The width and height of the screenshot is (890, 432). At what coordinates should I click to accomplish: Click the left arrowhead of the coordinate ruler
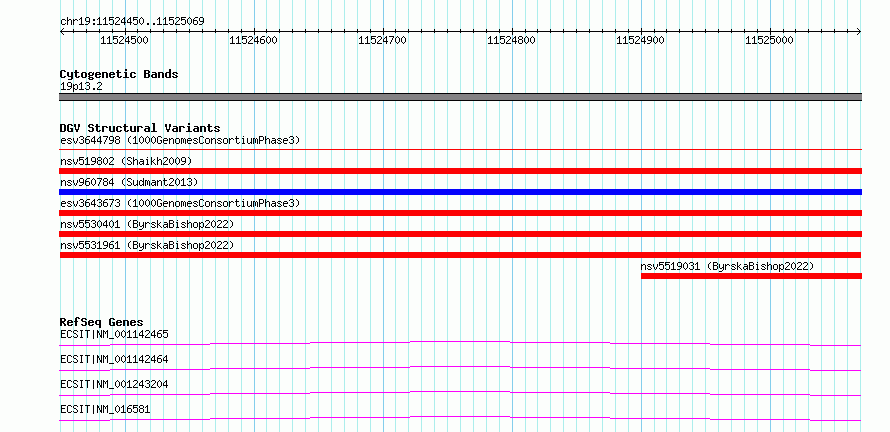[x=62, y=32]
